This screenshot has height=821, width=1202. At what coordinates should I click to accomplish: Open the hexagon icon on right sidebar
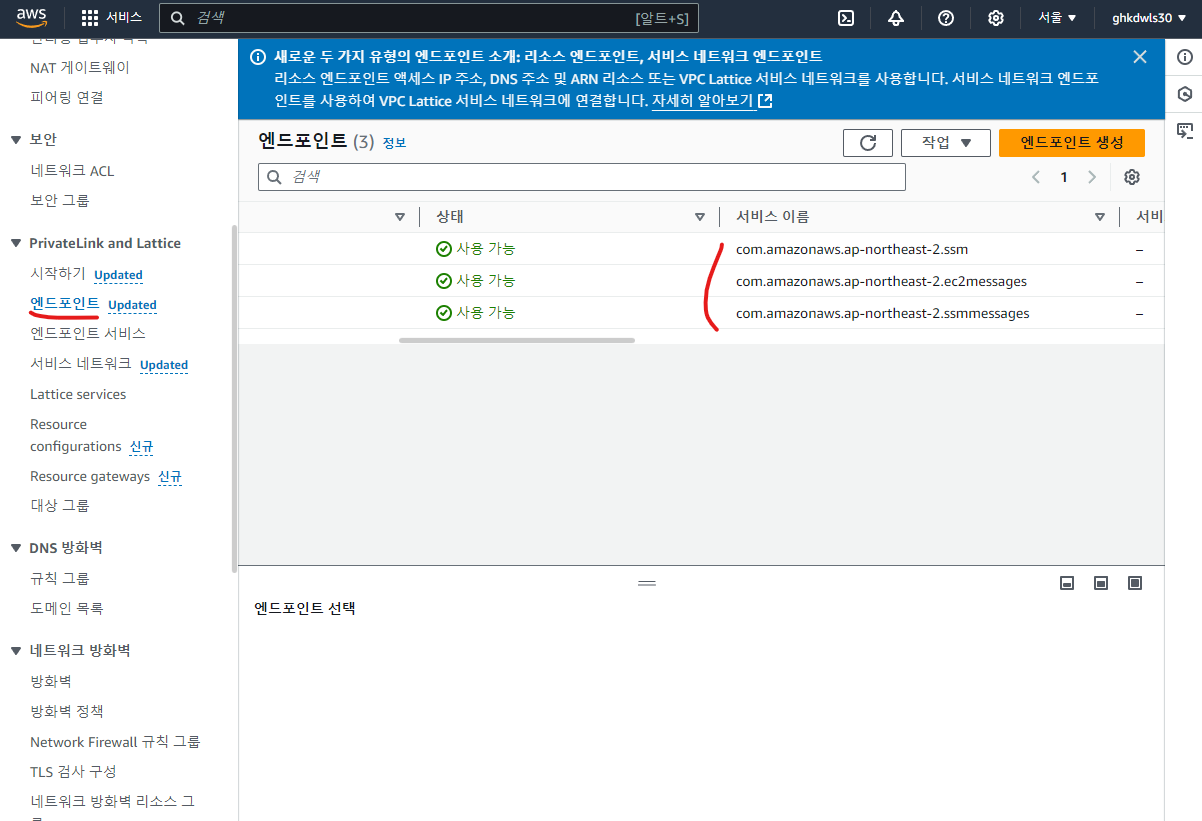tap(1185, 94)
